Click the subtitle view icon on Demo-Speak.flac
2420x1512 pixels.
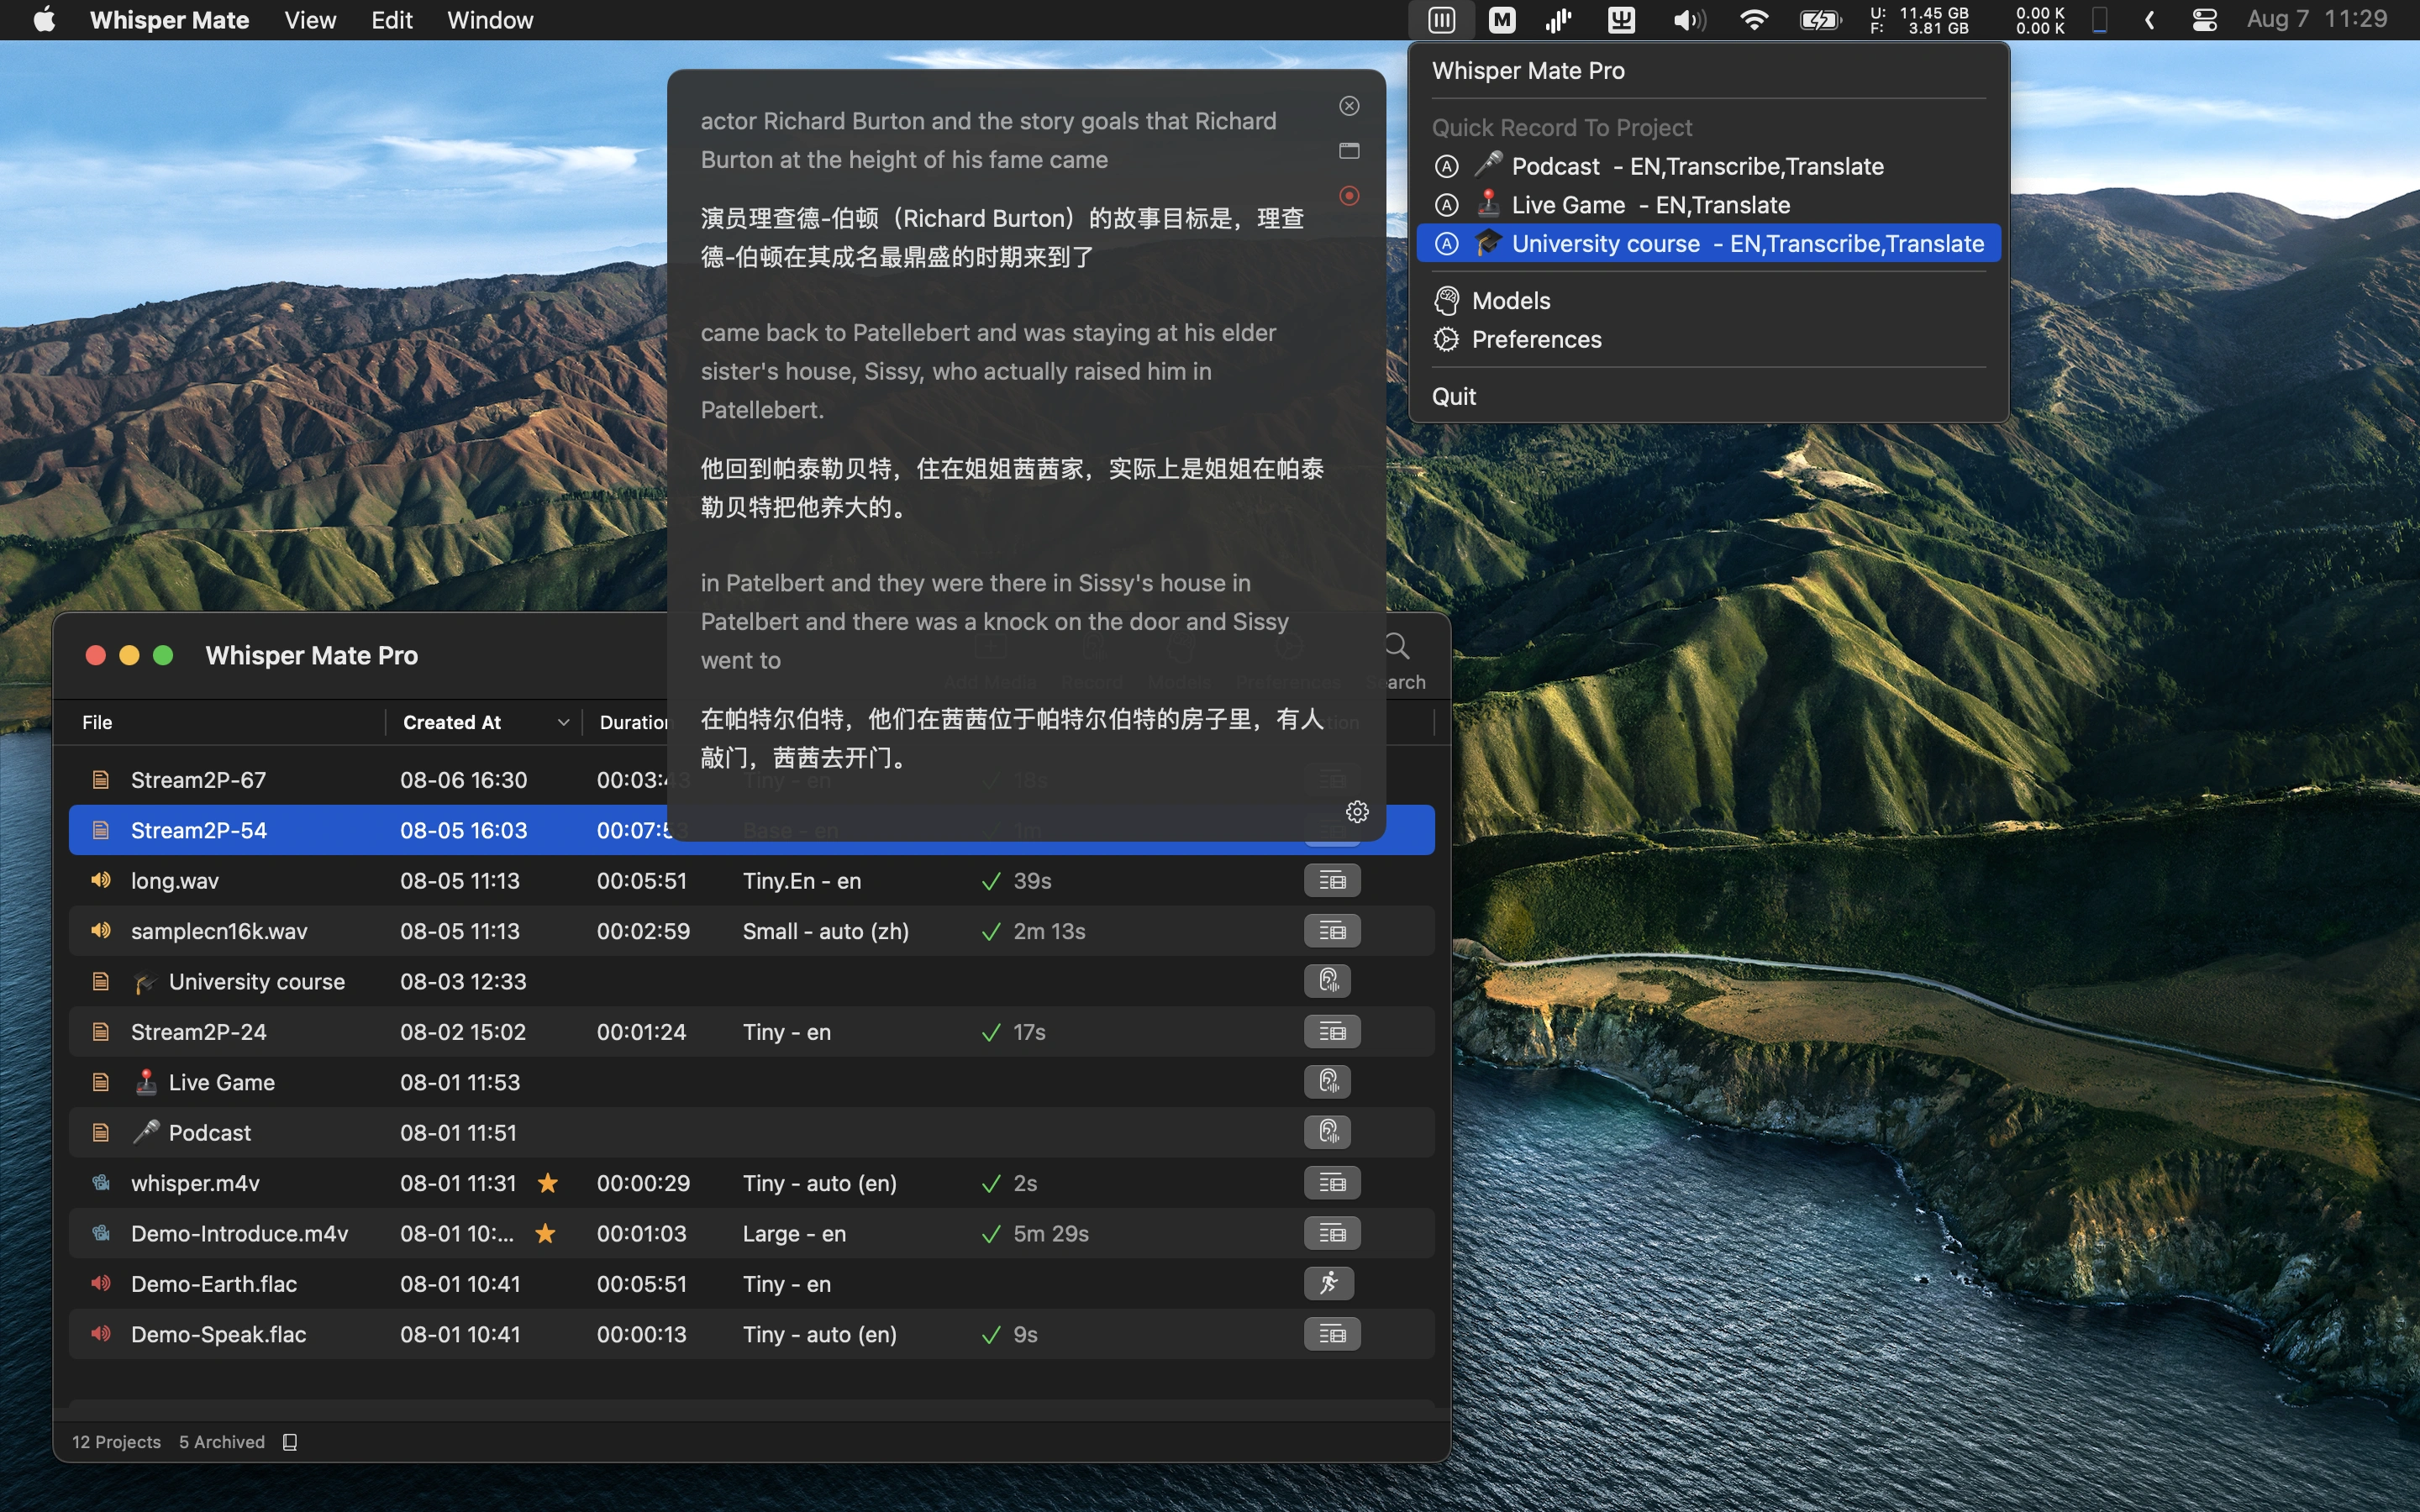point(1332,1333)
